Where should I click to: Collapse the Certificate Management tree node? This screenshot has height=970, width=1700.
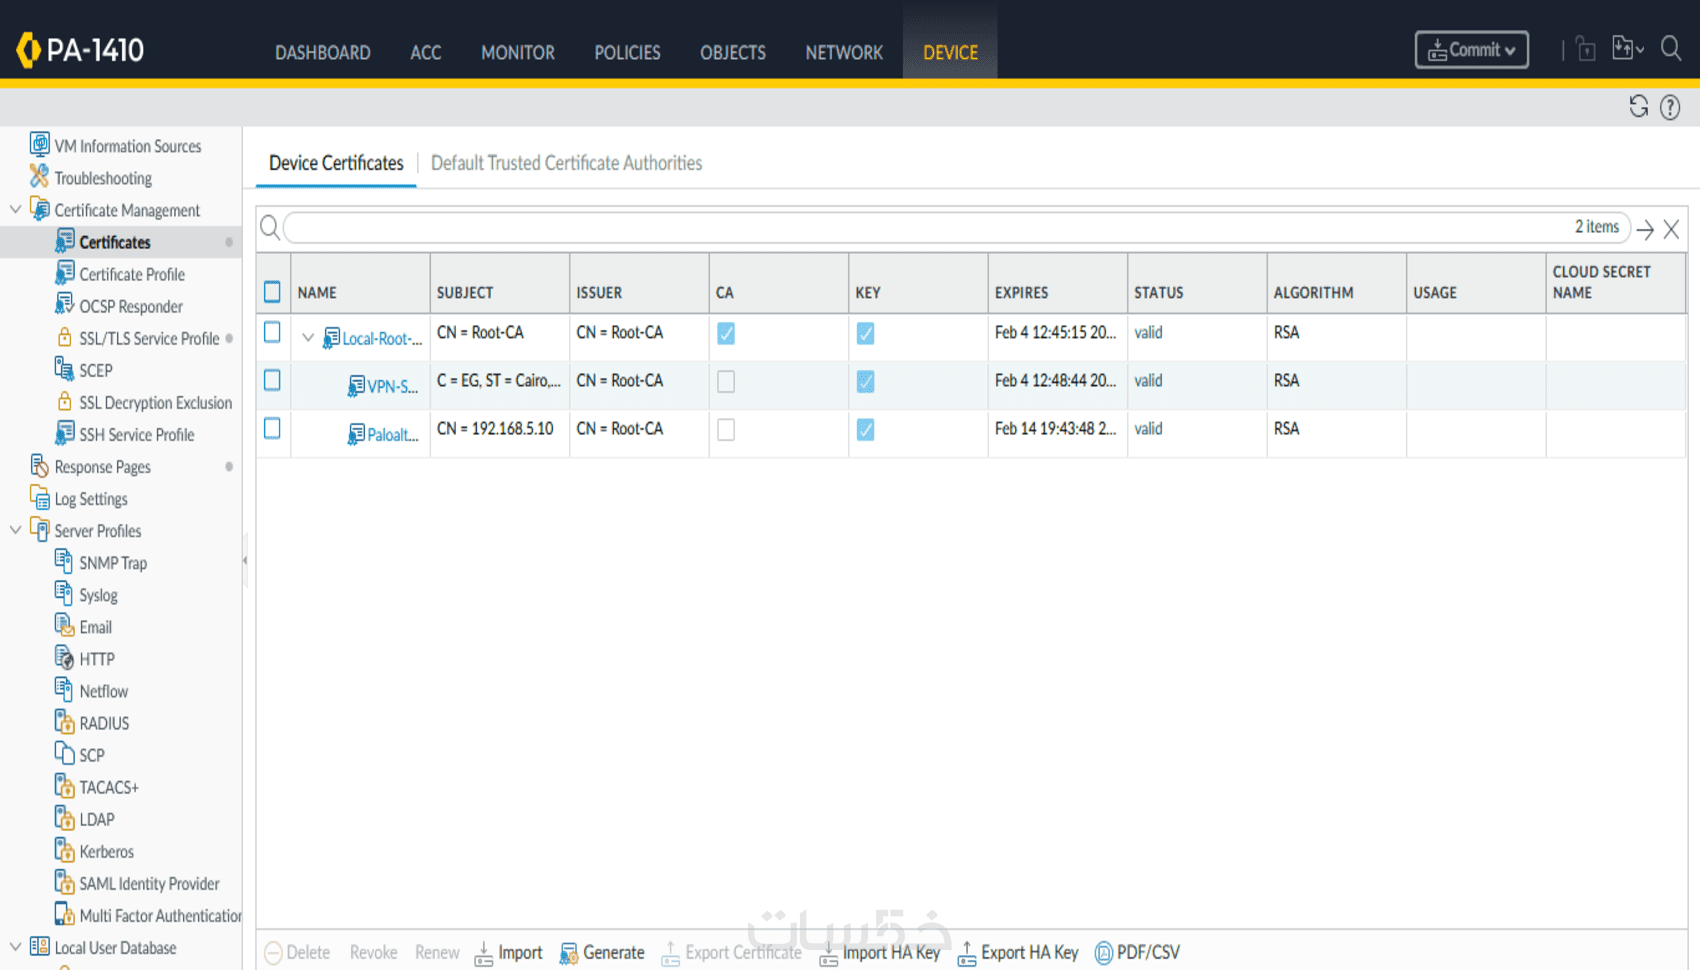pos(15,209)
